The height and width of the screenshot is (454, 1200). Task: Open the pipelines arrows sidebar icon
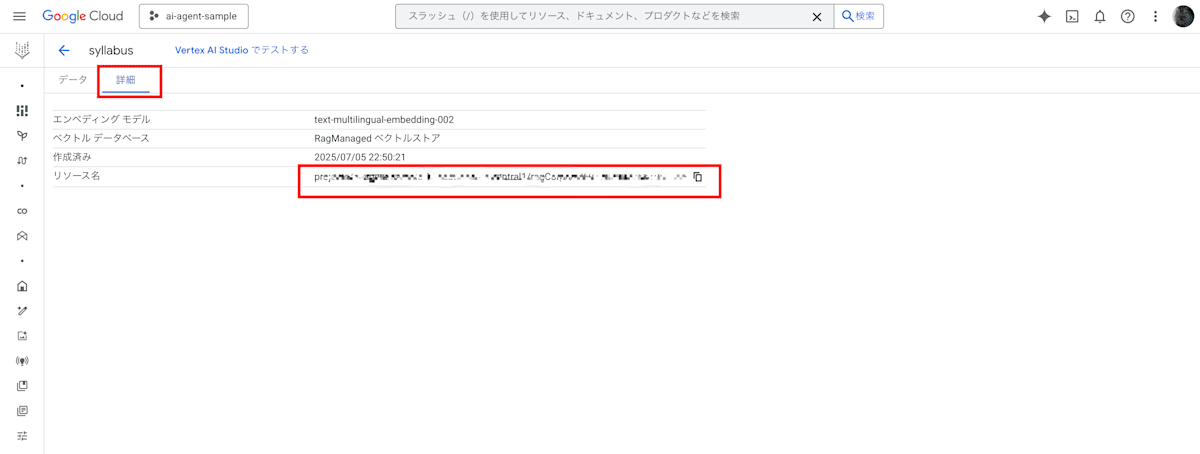pos(22,161)
